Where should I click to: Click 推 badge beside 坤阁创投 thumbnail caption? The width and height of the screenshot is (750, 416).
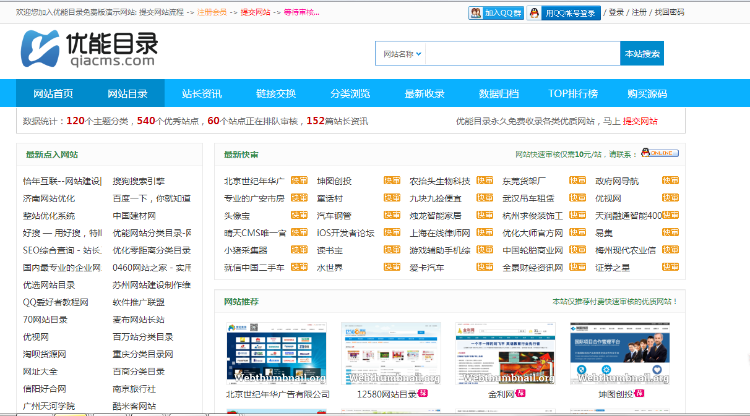(x=639, y=393)
